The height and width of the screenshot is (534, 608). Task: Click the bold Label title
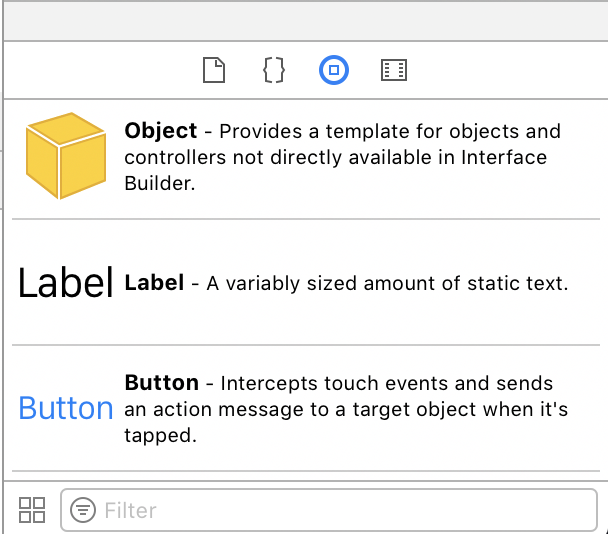coord(154,283)
